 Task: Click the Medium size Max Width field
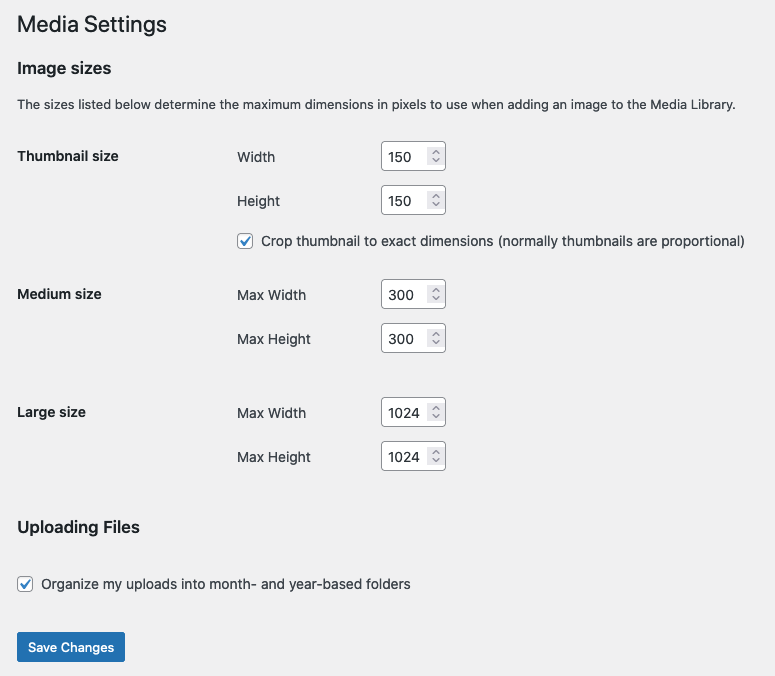pyautogui.click(x=403, y=295)
